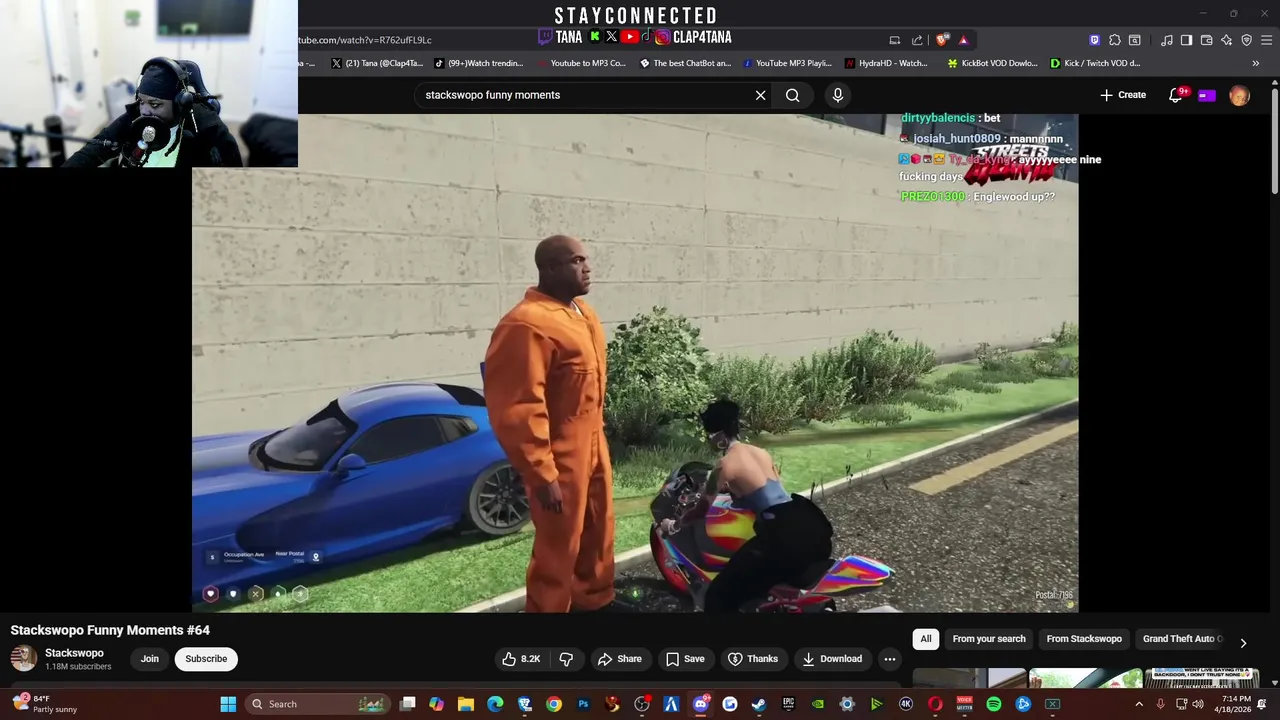Open Stackswopo channel avatar
The image size is (1280, 720).
point(24,658)
